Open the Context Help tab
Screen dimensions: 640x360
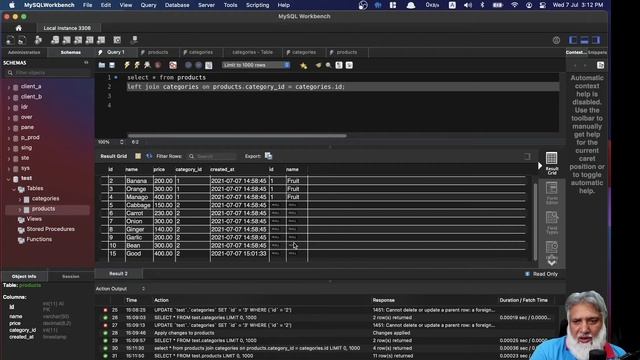click(x=576, y=52)
